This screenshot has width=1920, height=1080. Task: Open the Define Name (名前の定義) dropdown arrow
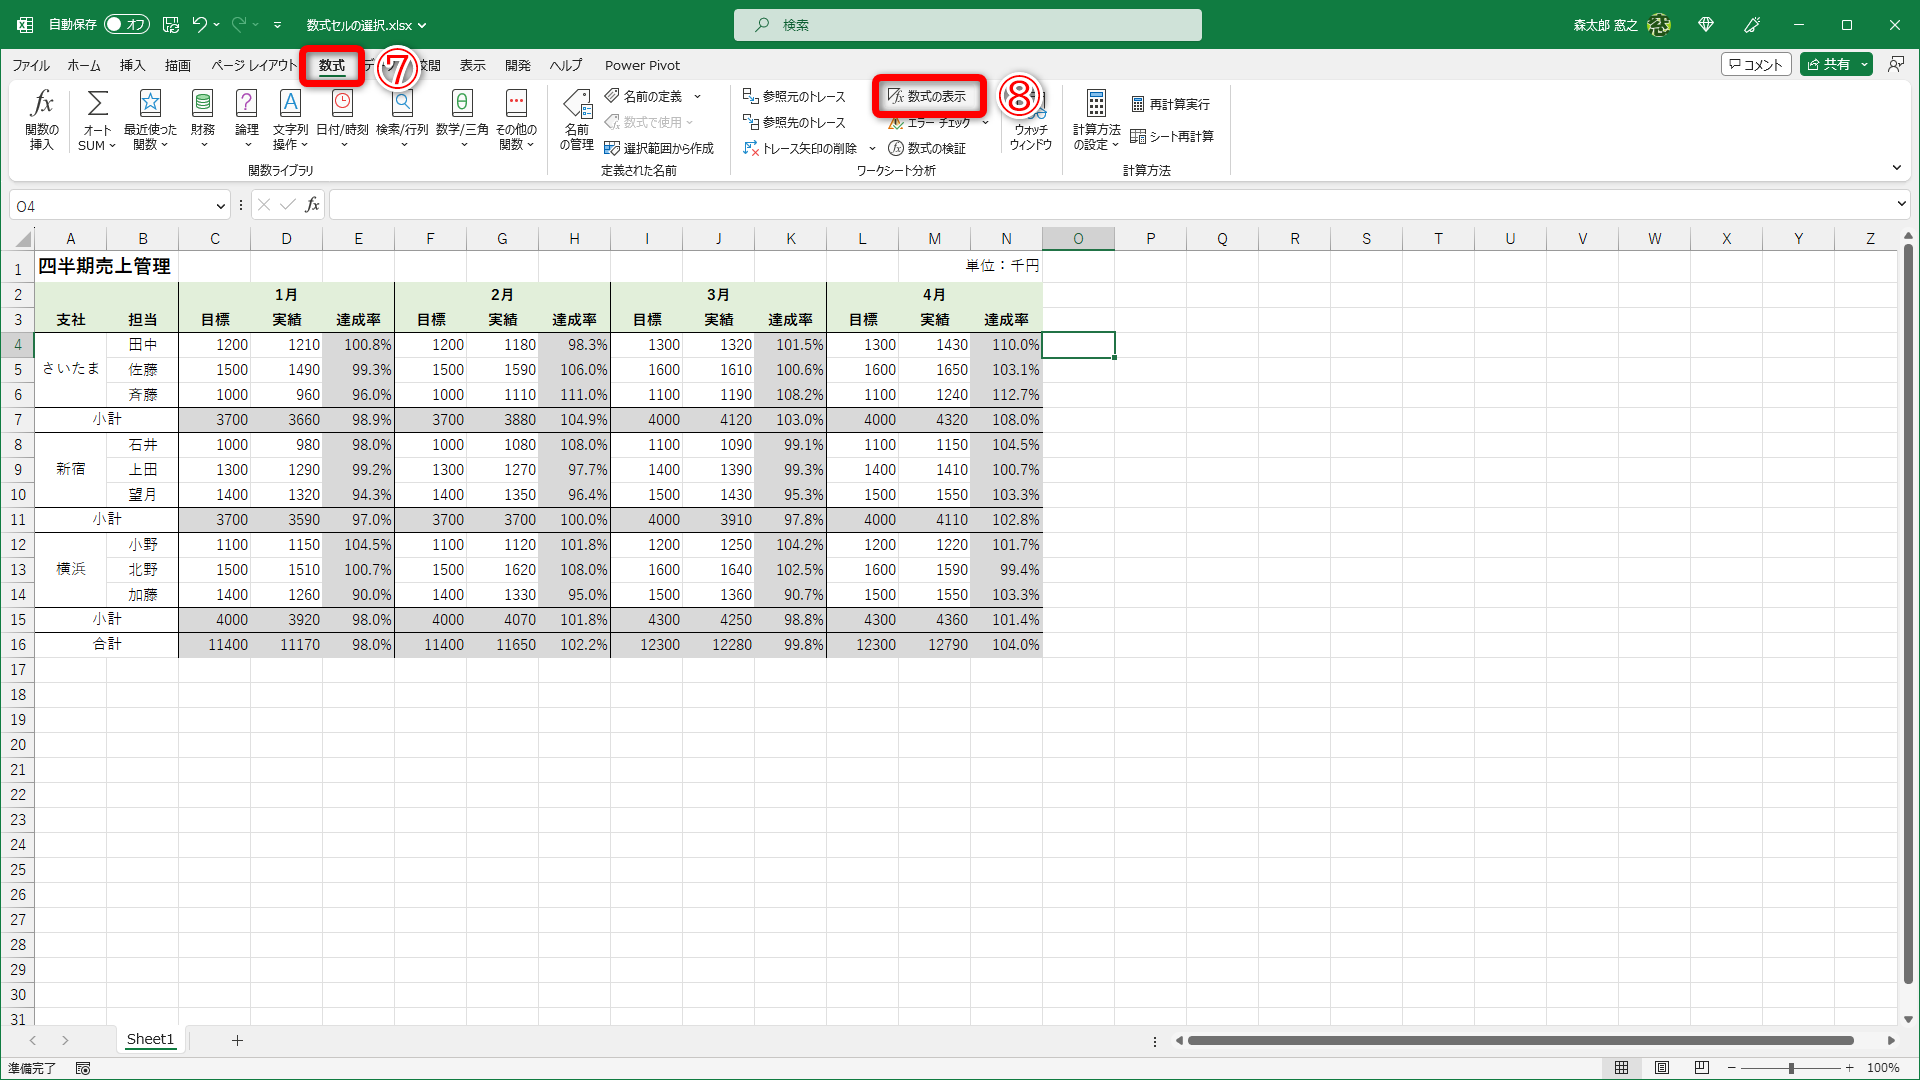(x=697, y=96)
